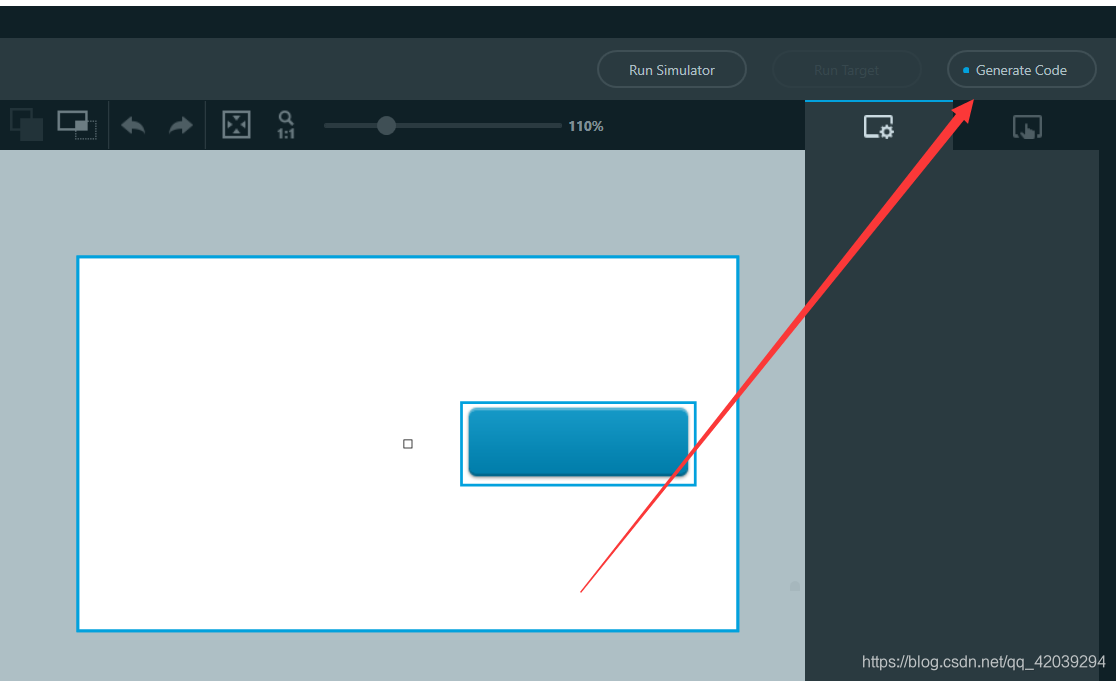Click the redo arrow icon
The height and width of the screenshot is (681, 1116).
[181, 126]
